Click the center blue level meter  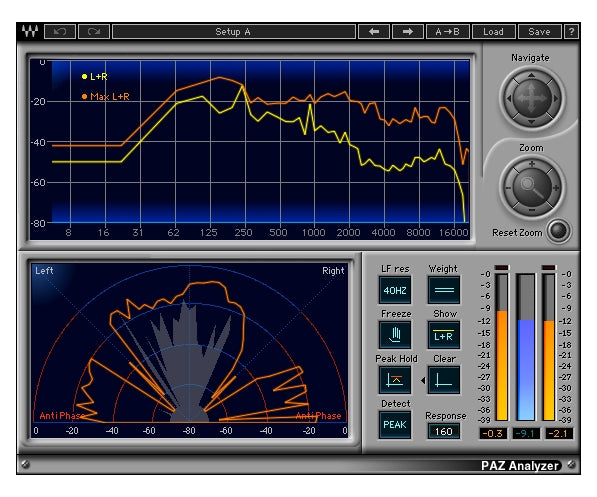click(x=526, y=347)
